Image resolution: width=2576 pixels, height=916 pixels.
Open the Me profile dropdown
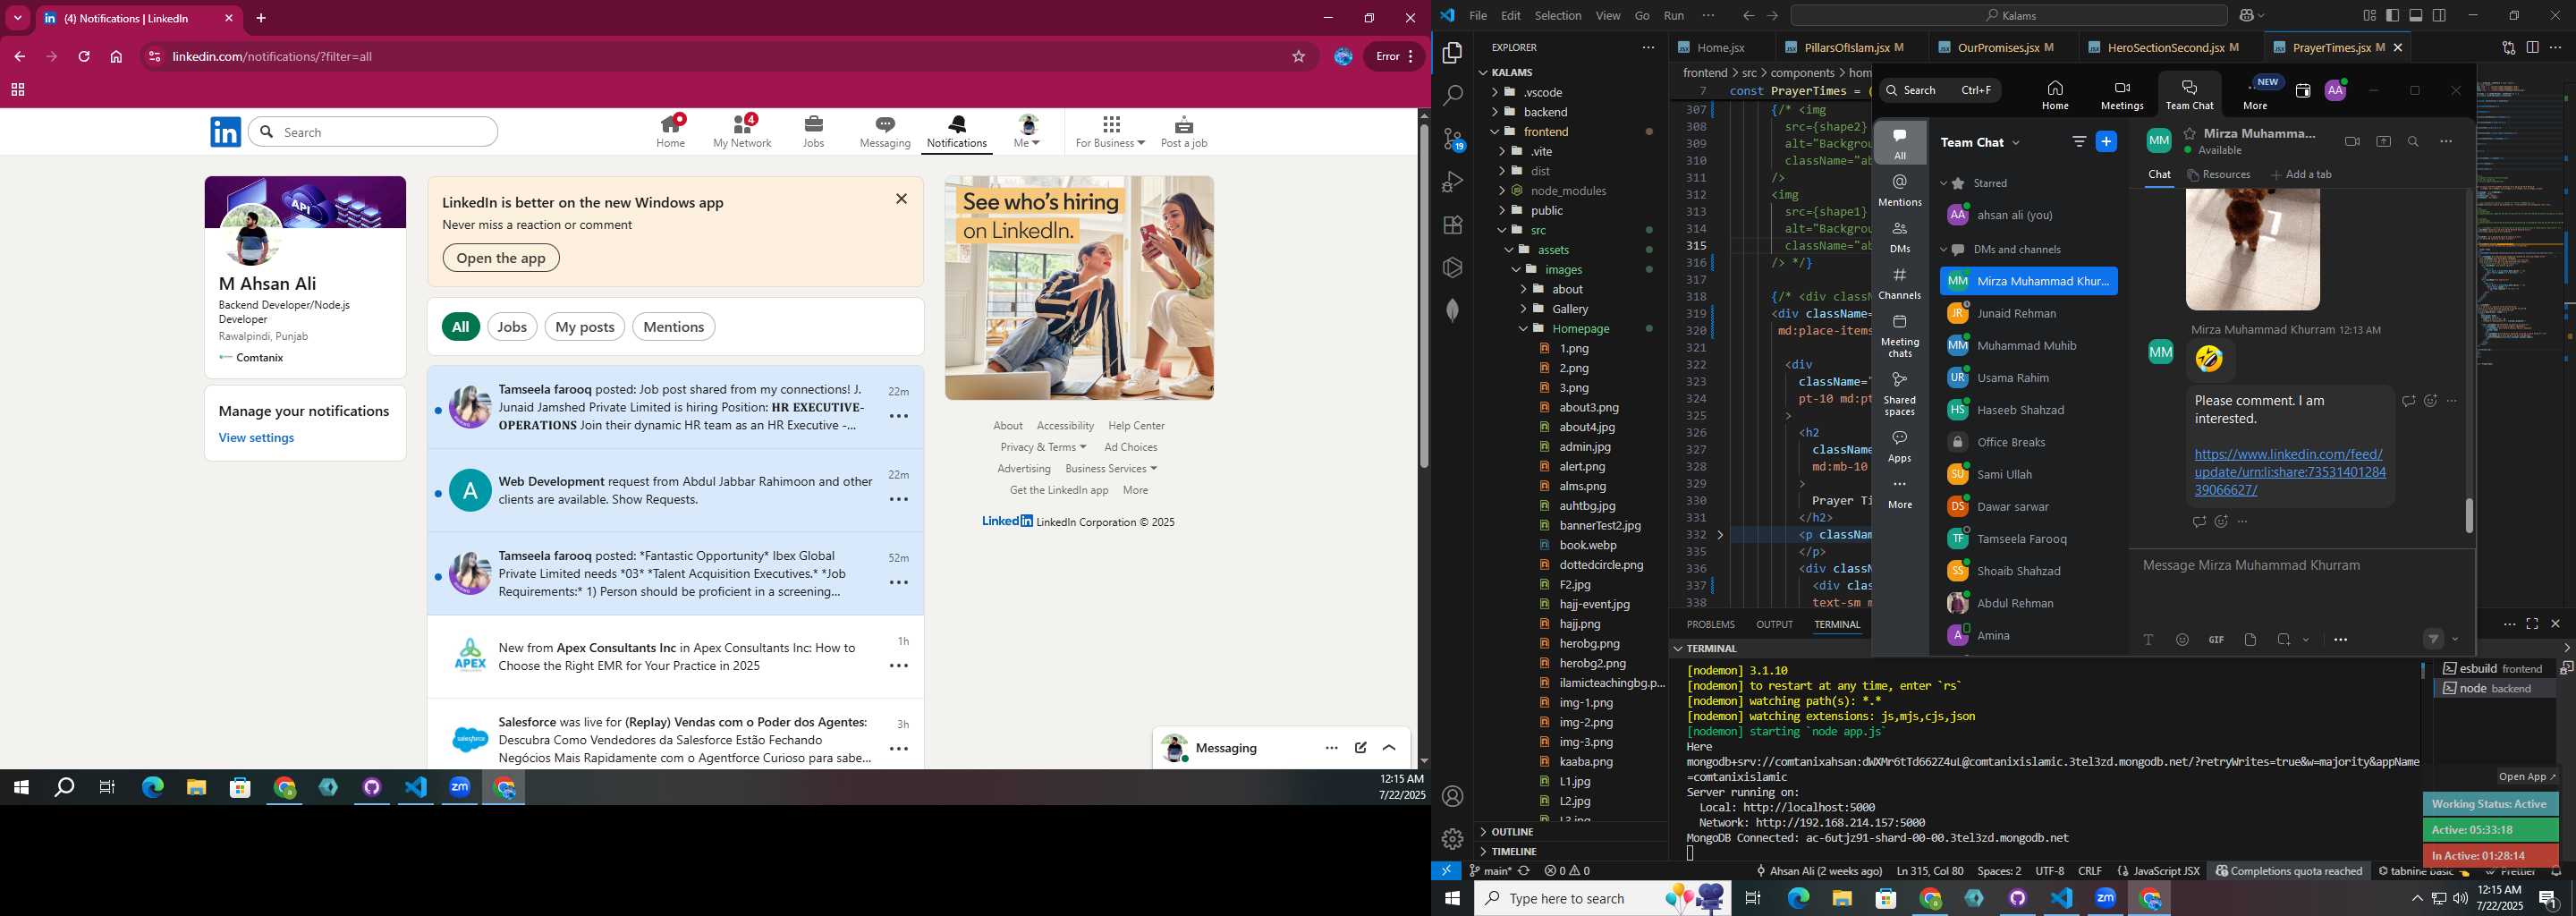pos(1027,131)
